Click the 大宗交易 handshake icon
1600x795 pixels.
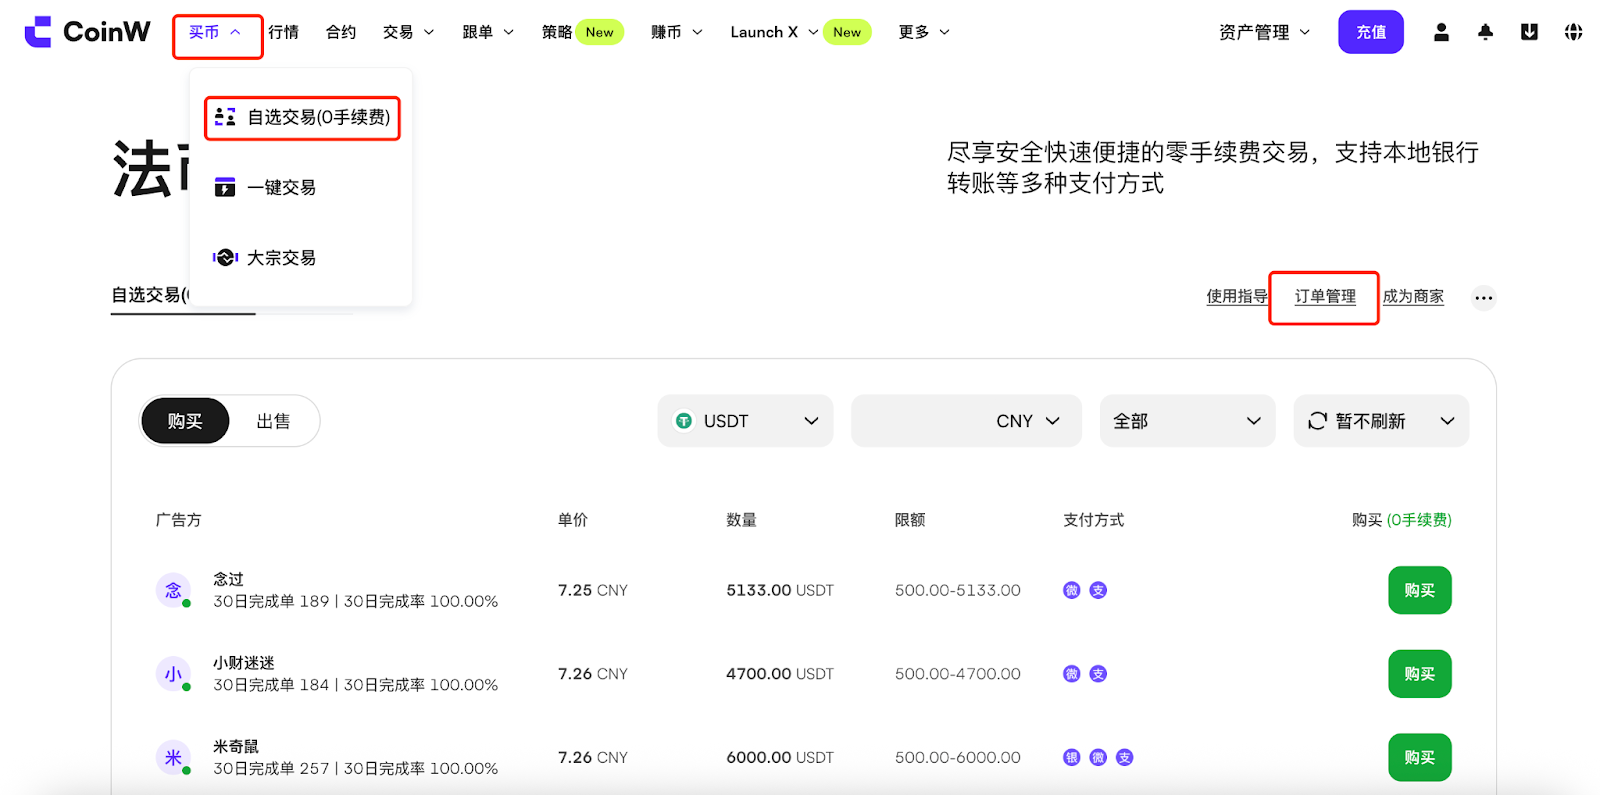[x=225, y=257]
